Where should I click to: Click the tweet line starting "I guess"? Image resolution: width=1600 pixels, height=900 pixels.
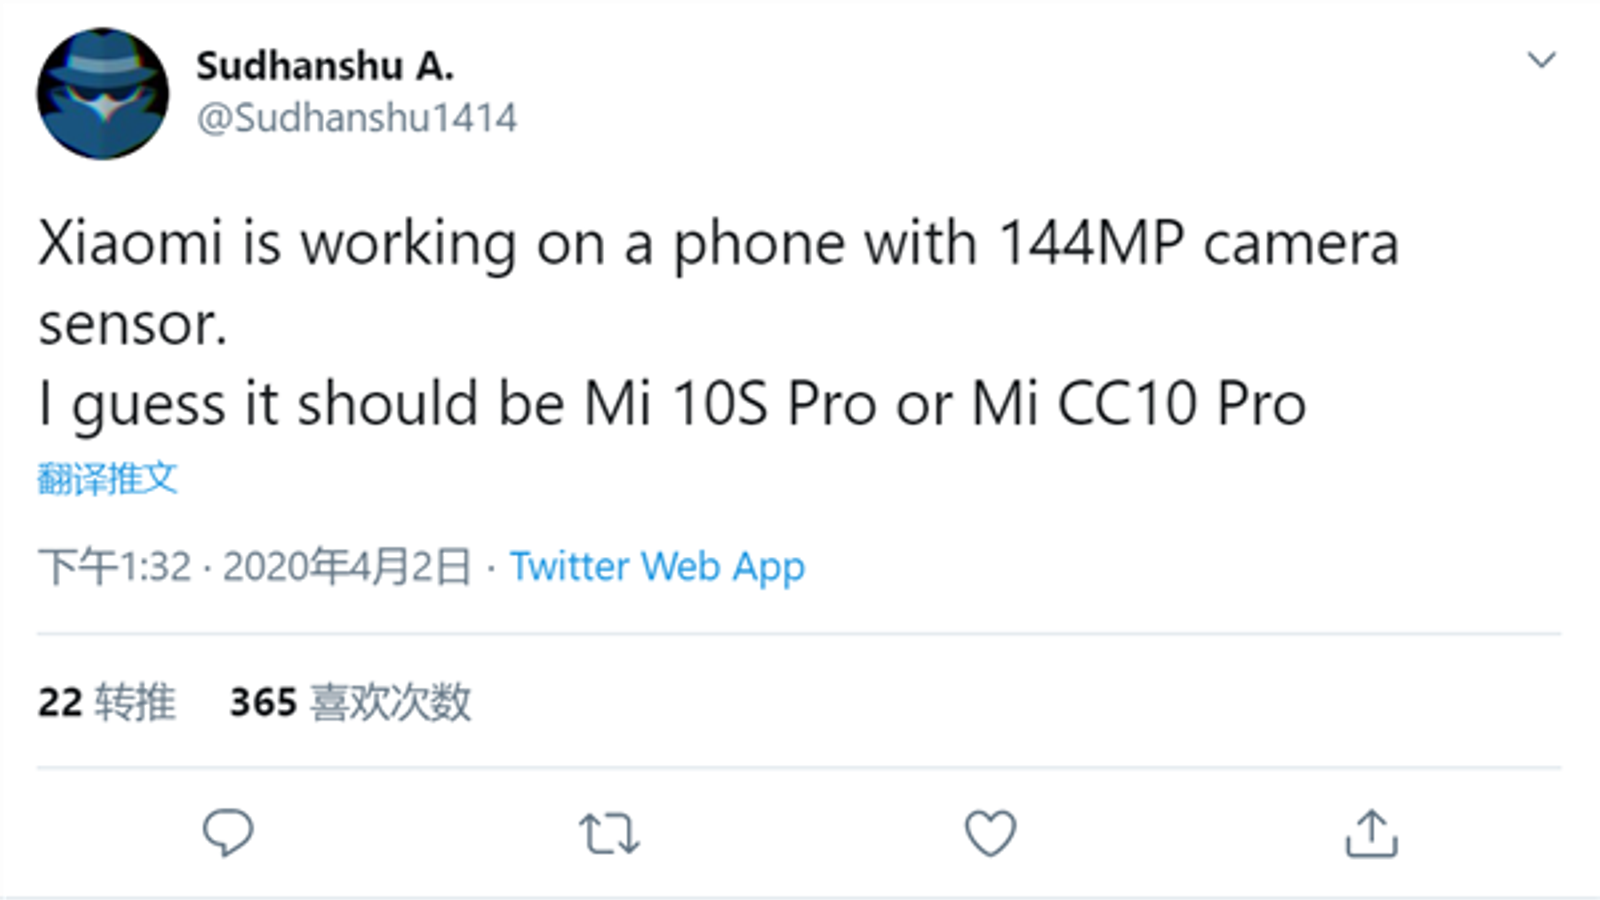[x=672, y=404]
